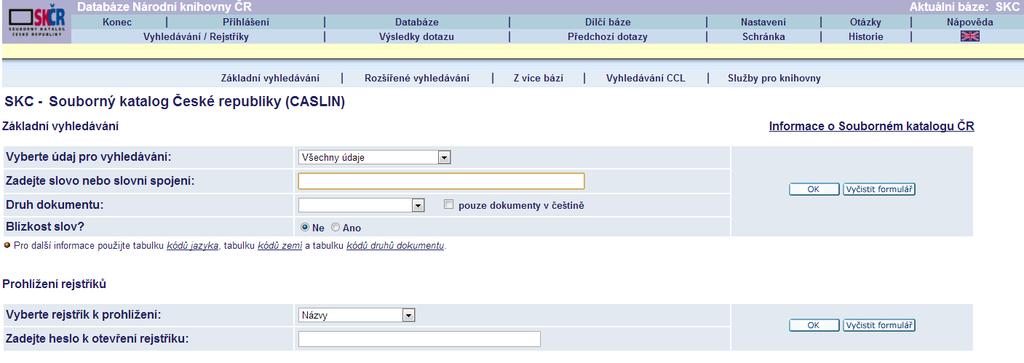Click the index heslo input field
Screen dimensions: 1024x363
(419, 339)
